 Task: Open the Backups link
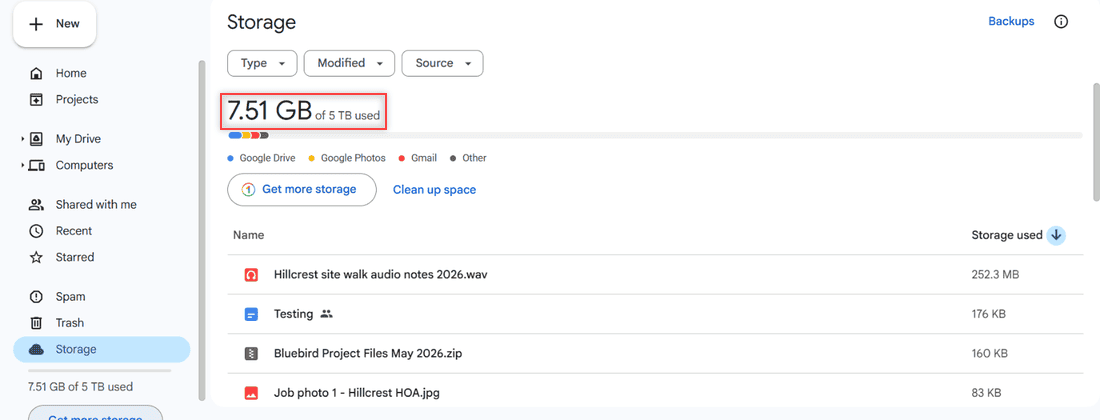pos(1011,21)
